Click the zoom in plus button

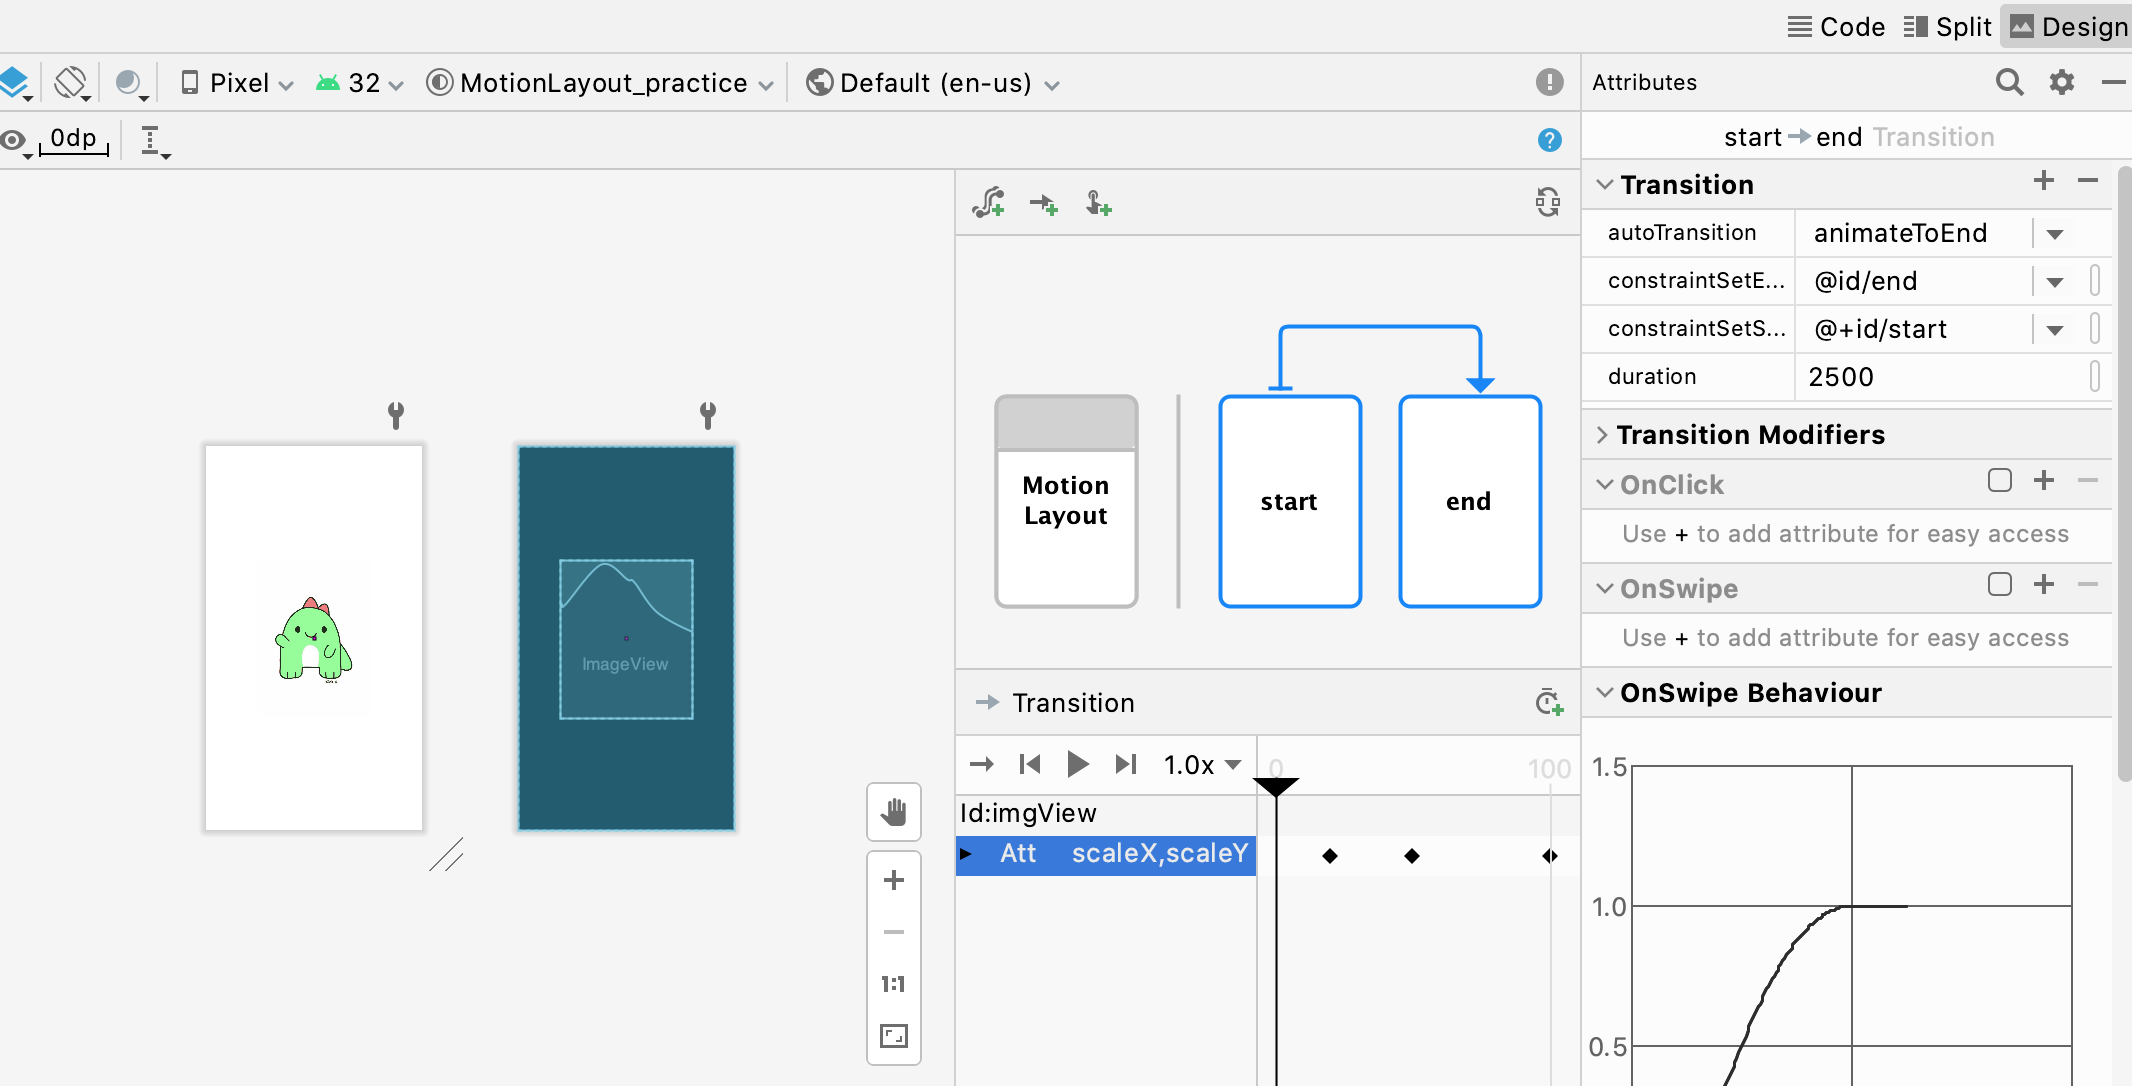click(893, 880)
